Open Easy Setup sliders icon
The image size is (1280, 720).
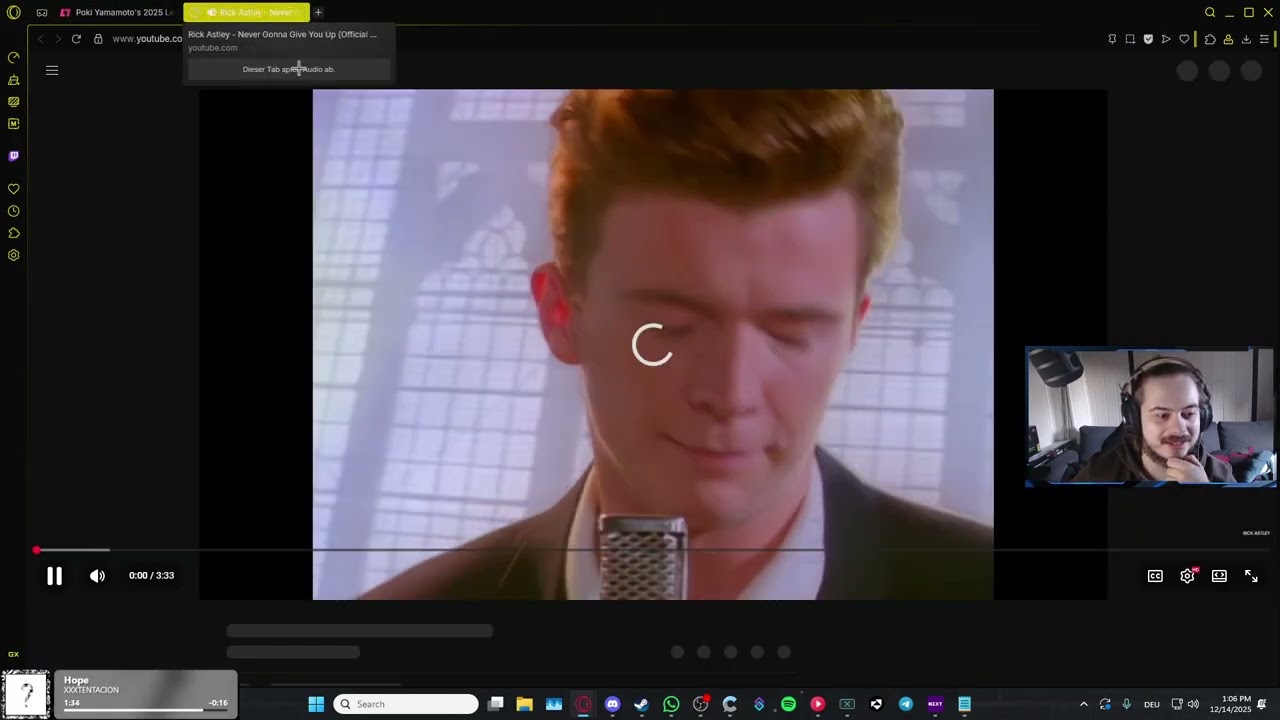[x=1264, y=39]
